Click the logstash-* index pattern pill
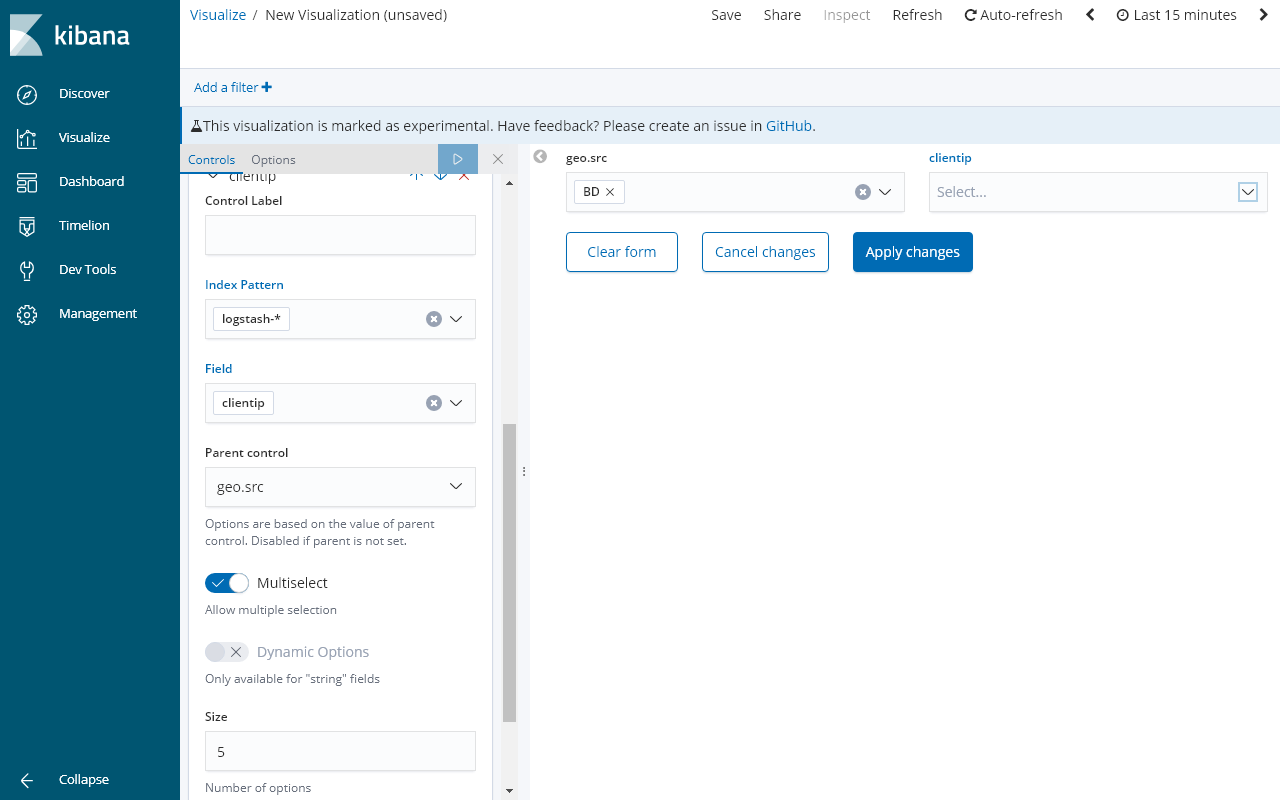Image resolution: width=1280 pixels, height=800 pixels. coord(251,319)
